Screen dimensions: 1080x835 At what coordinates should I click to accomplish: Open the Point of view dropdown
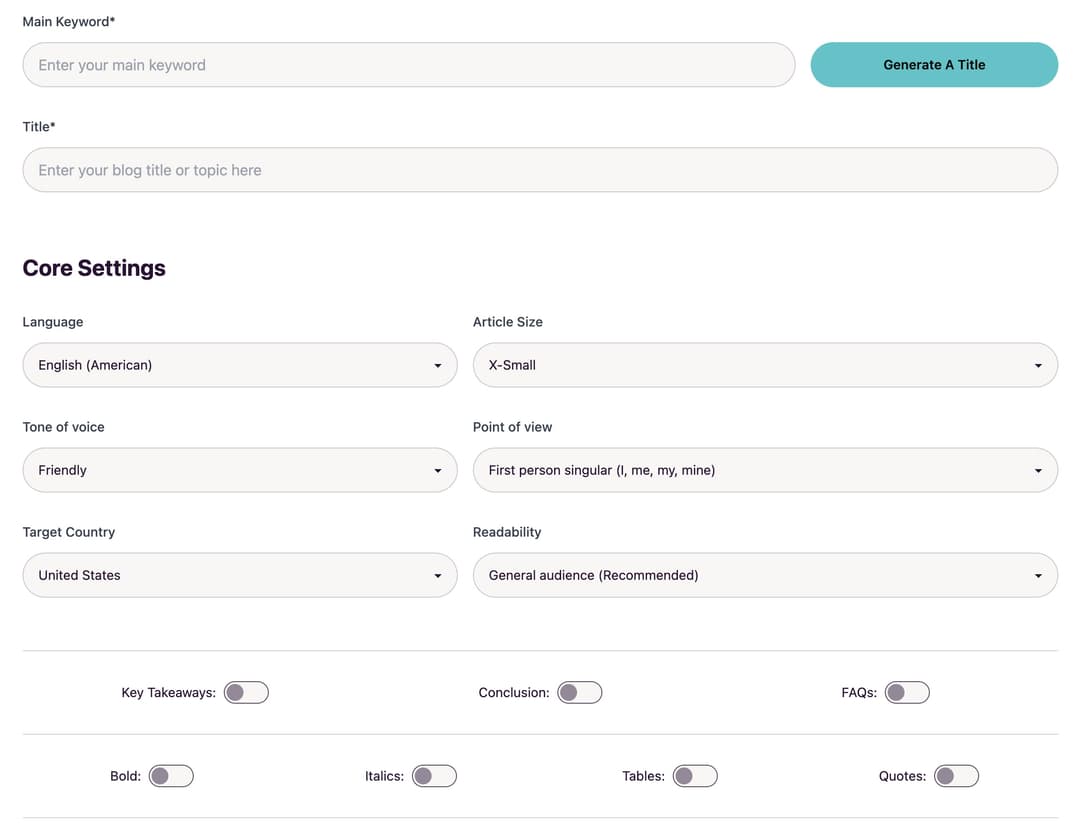(x=765, y=470)
